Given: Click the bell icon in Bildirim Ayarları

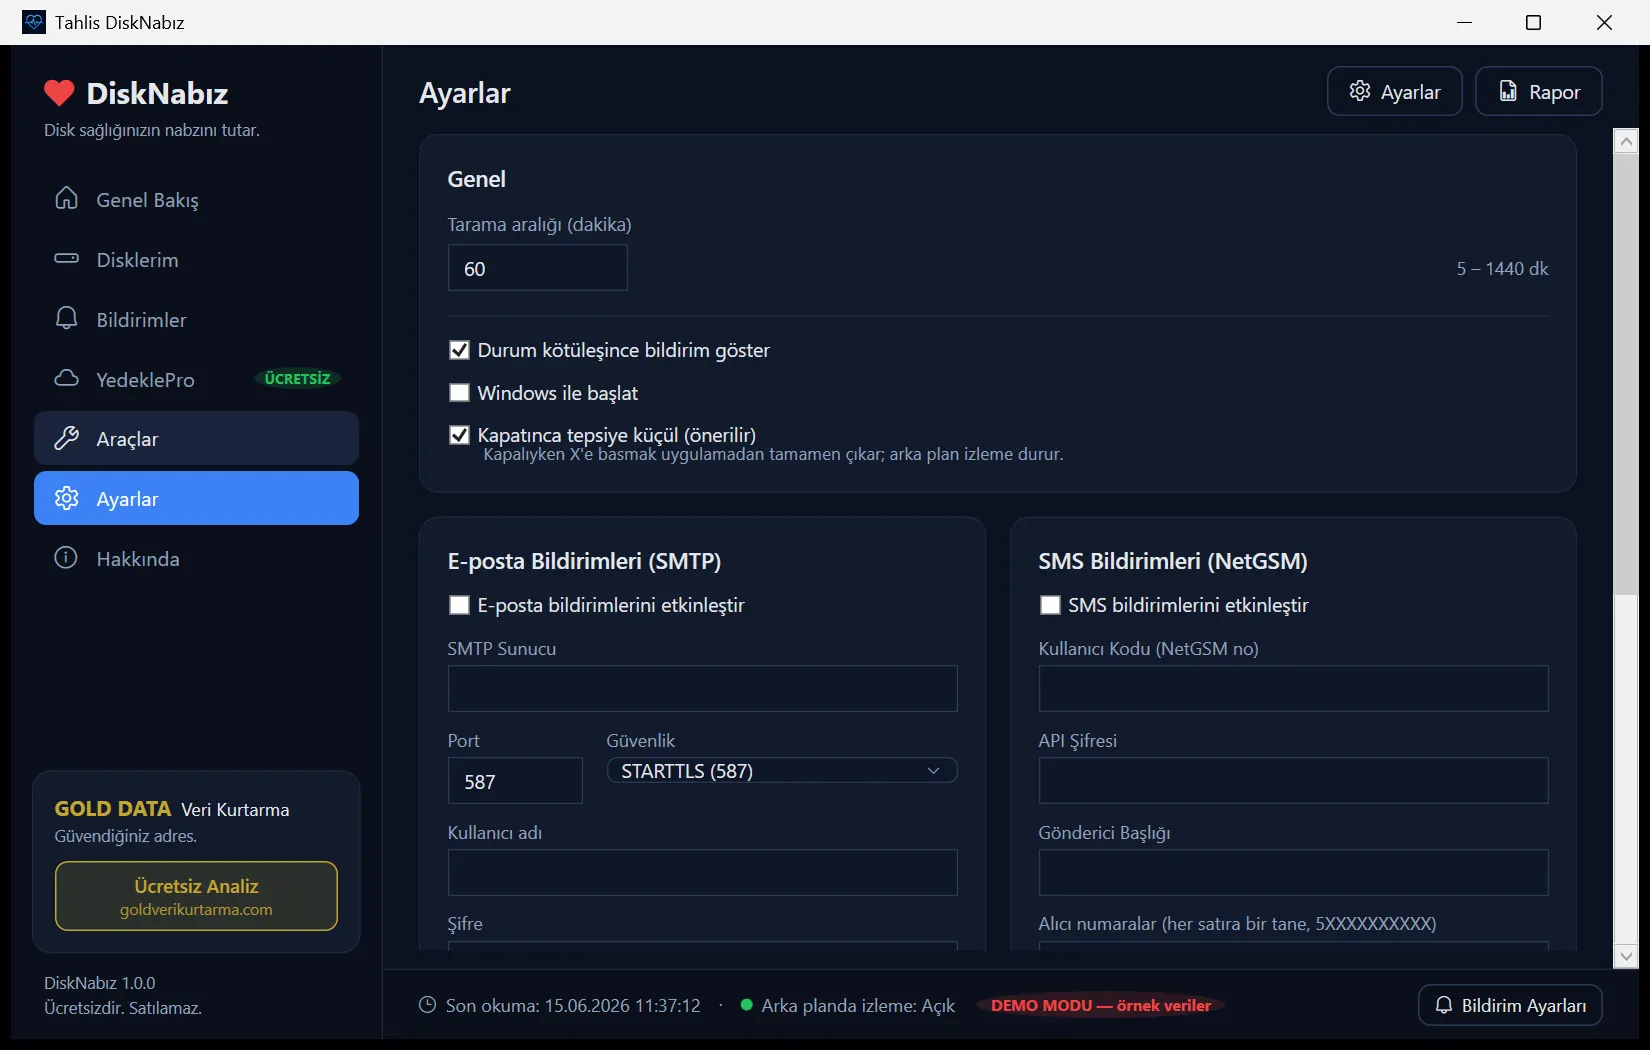Looking at the screenshot, I should tap(1444, 1005).
